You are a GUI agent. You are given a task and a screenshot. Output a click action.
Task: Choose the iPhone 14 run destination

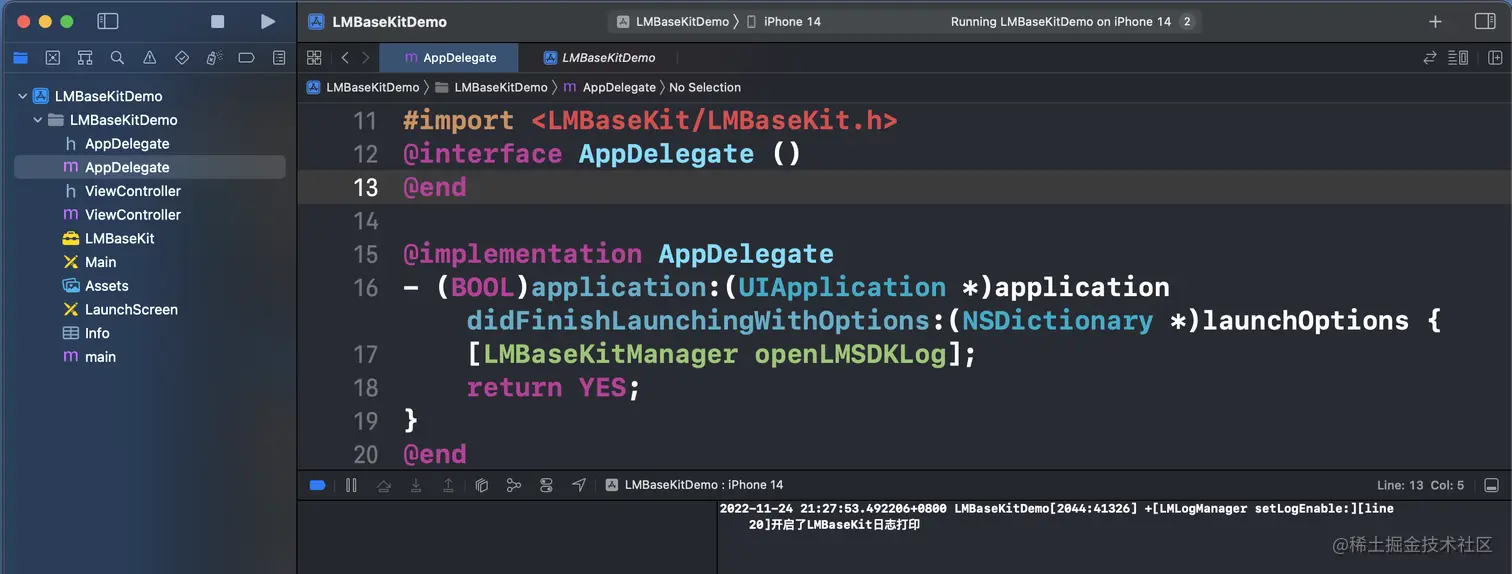tap(784, 21)
